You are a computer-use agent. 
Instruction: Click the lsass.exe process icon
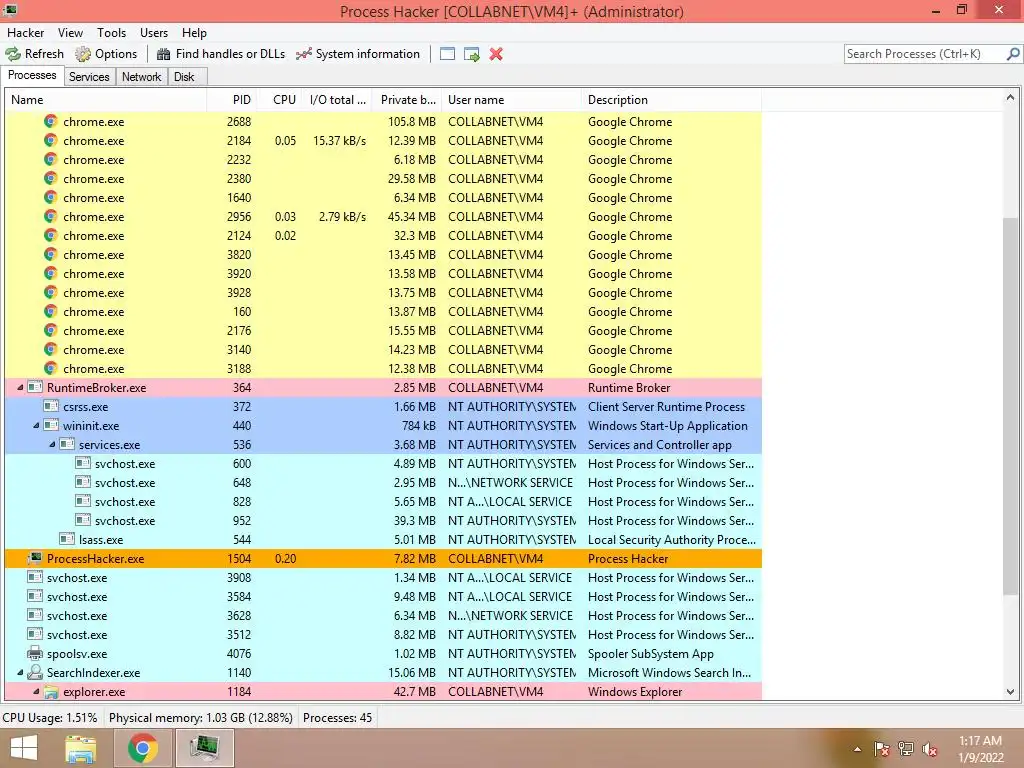click(x=67, y=539)
